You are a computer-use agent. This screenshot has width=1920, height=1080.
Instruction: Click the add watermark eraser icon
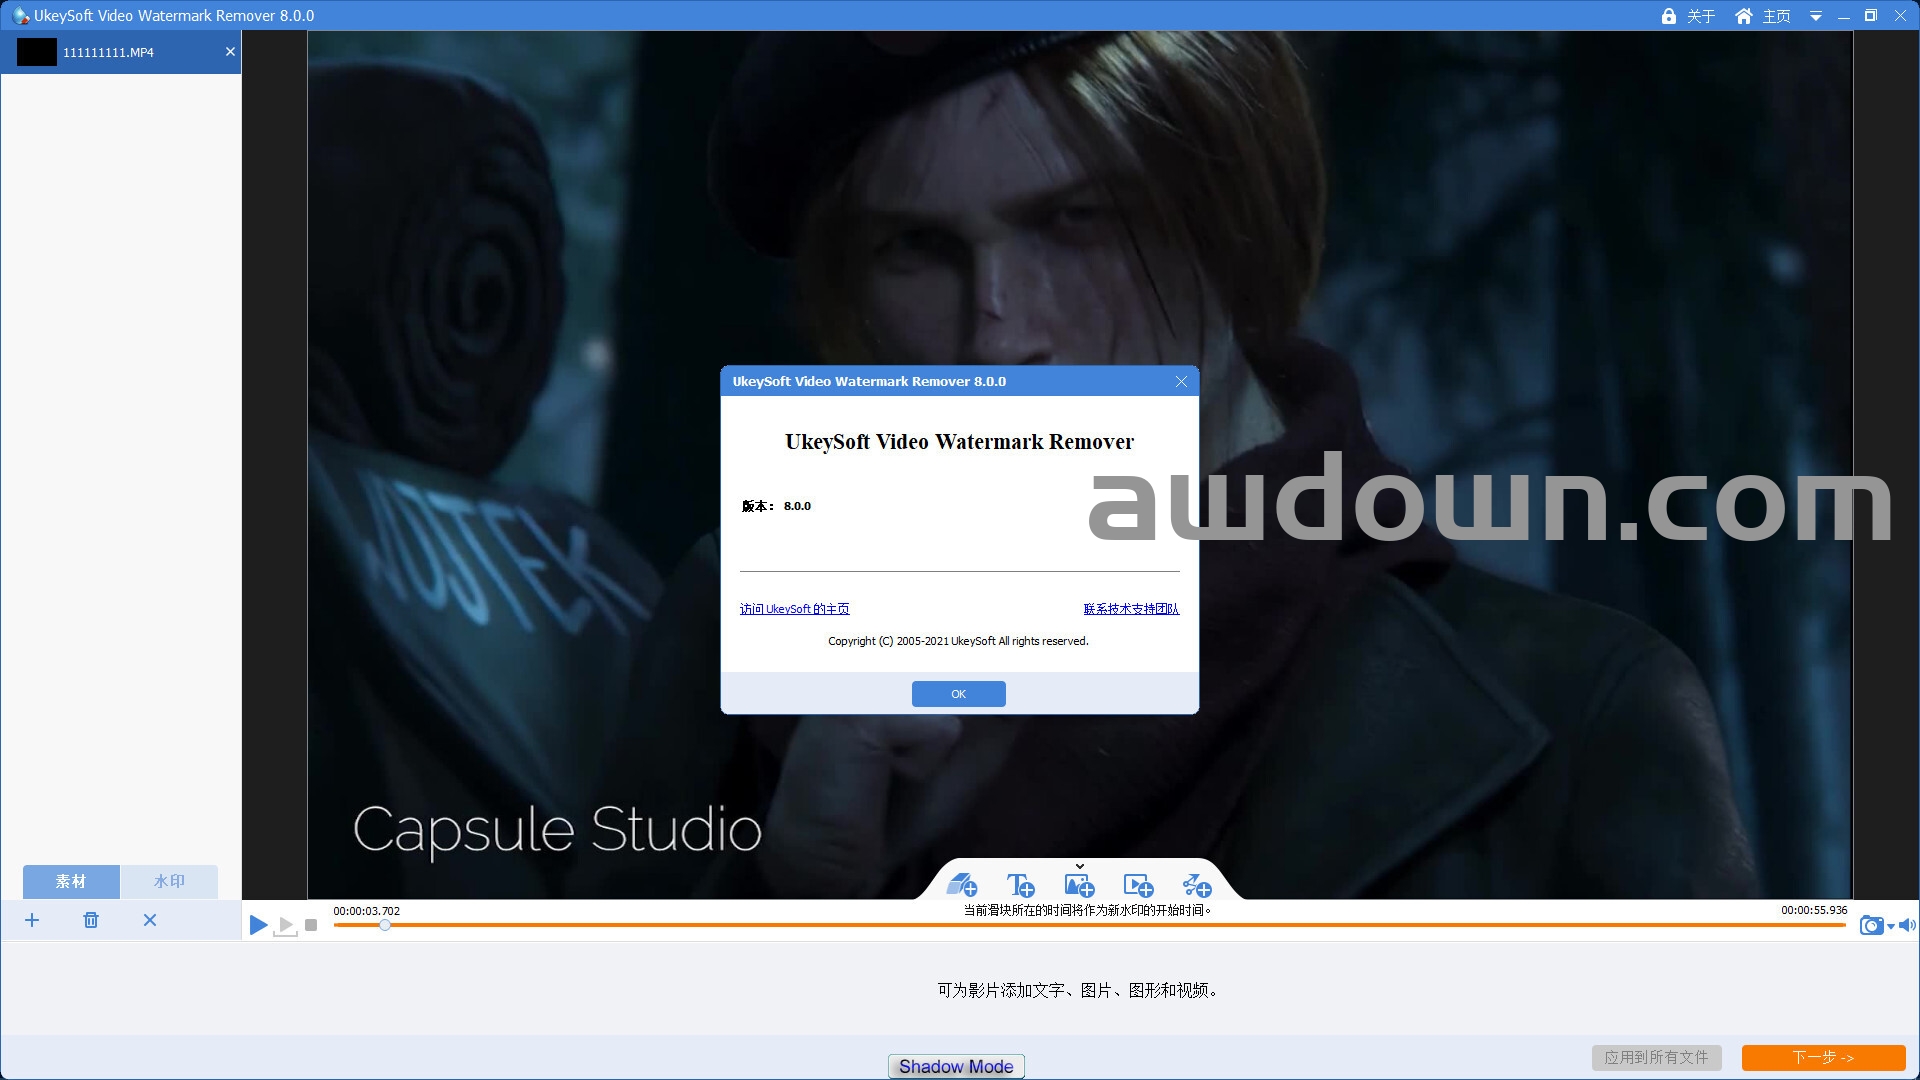tap(961, 885)
